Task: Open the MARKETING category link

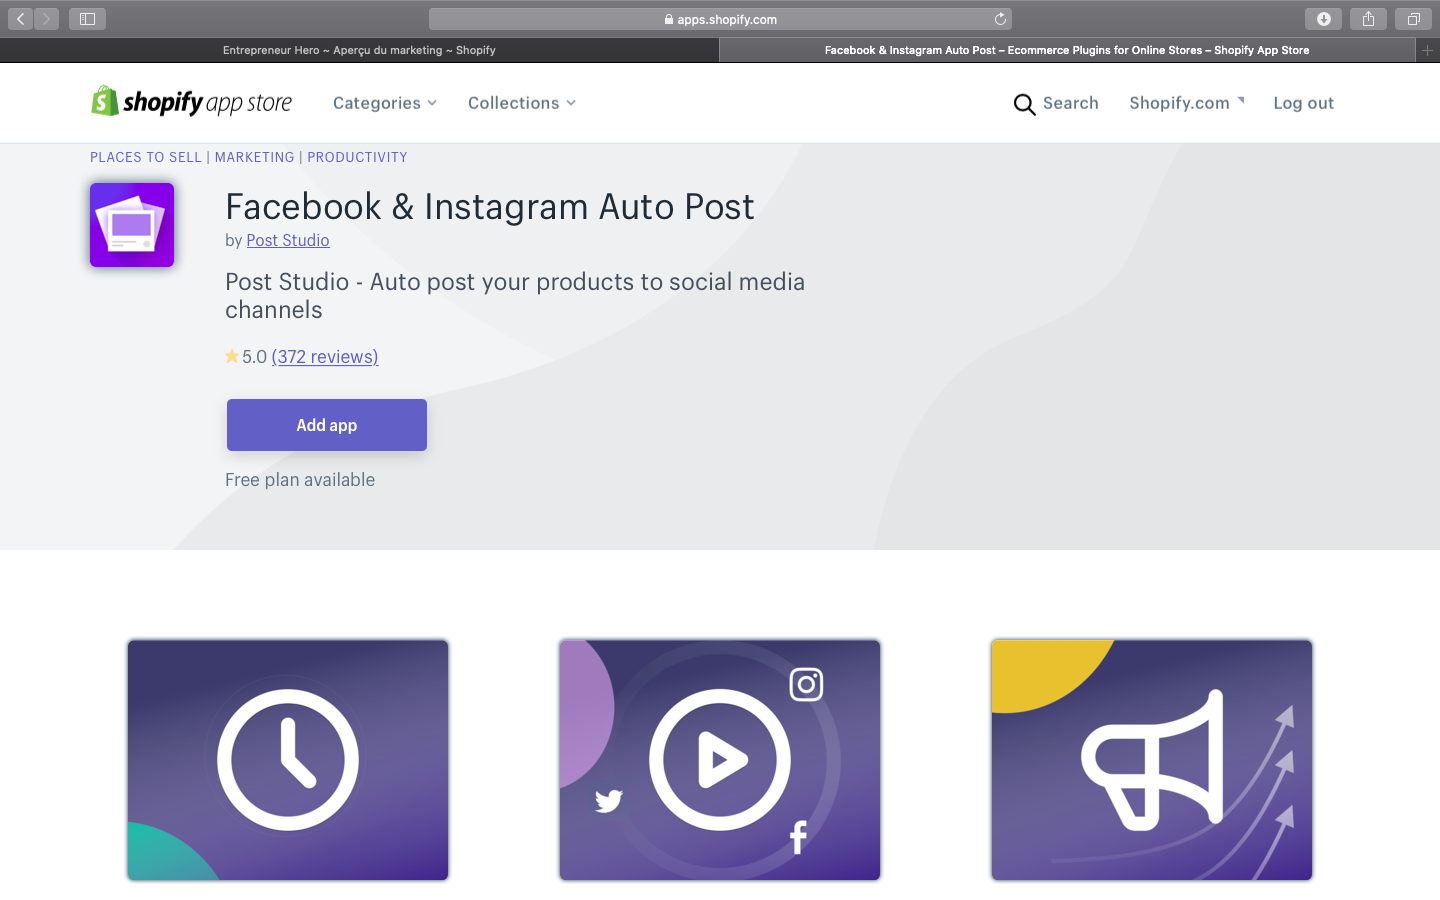Action: pyautogui.click(x=254, y=157)
